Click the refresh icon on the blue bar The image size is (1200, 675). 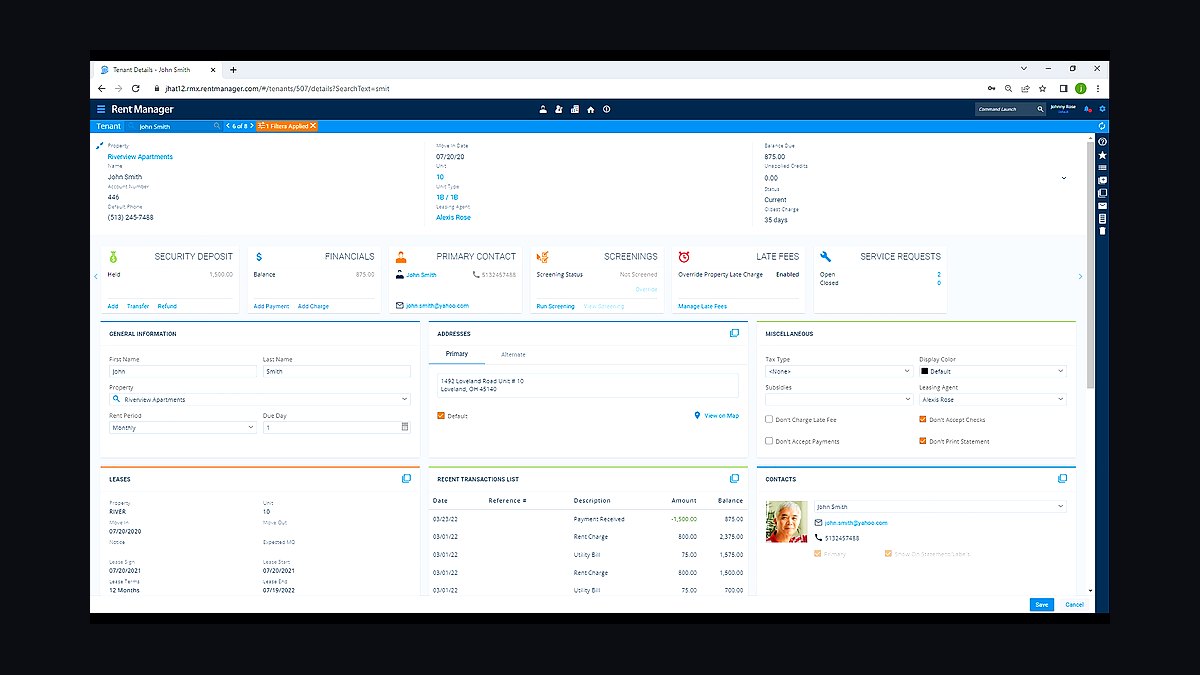pyautogui.click(x=1102, y=126)
